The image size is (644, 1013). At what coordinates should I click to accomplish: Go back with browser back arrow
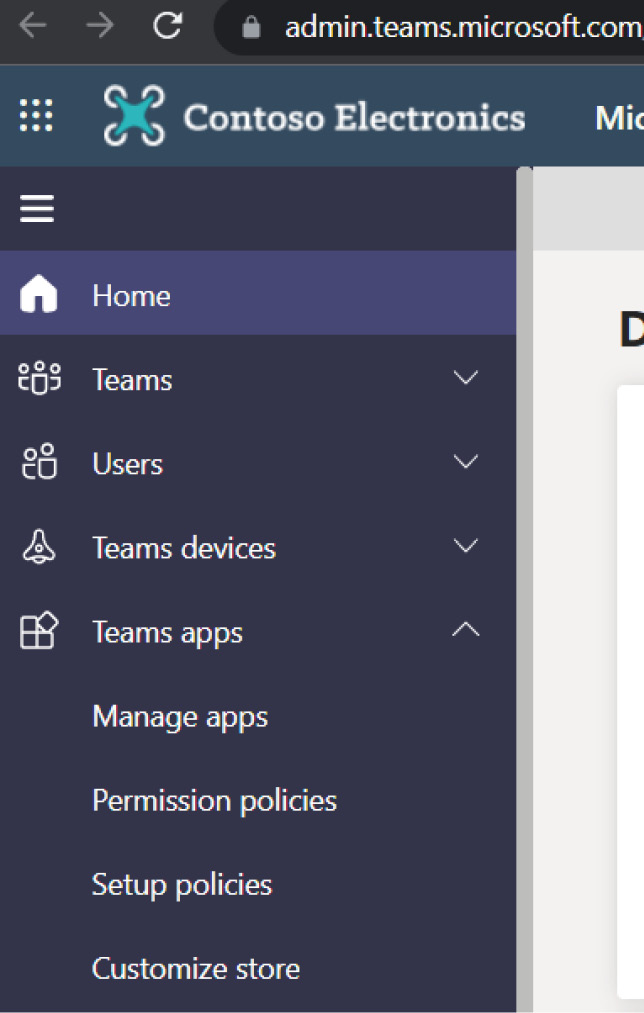point(32,26)
